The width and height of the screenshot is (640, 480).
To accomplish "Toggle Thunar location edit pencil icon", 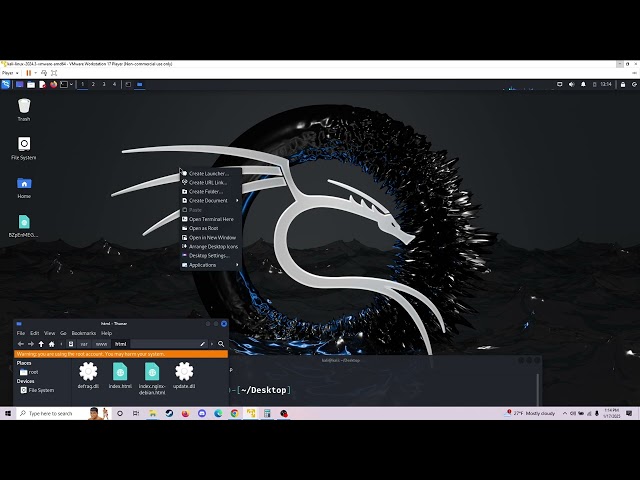I will [x=202, y=344].
